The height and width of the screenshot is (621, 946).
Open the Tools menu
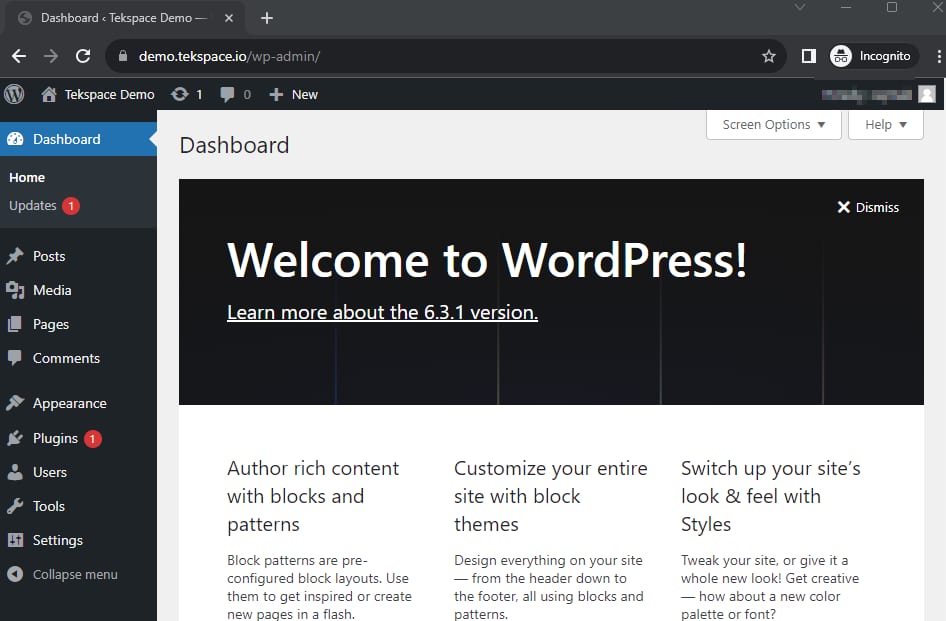point(78,506)
